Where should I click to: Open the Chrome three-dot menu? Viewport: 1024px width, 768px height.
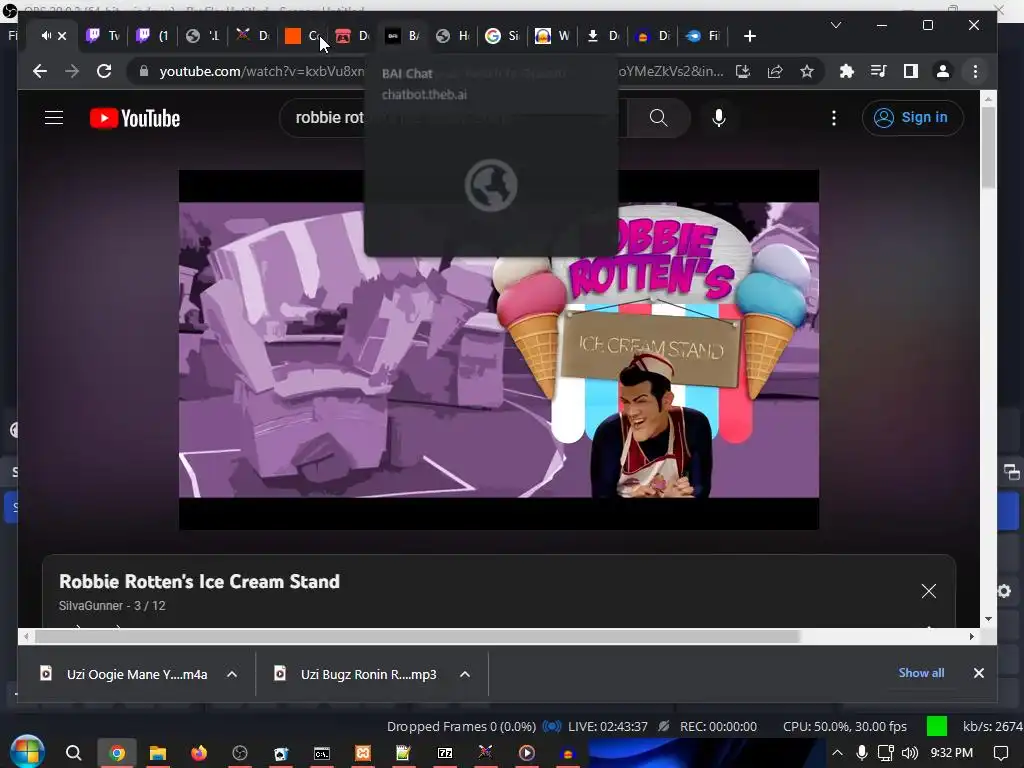point(975,71)
